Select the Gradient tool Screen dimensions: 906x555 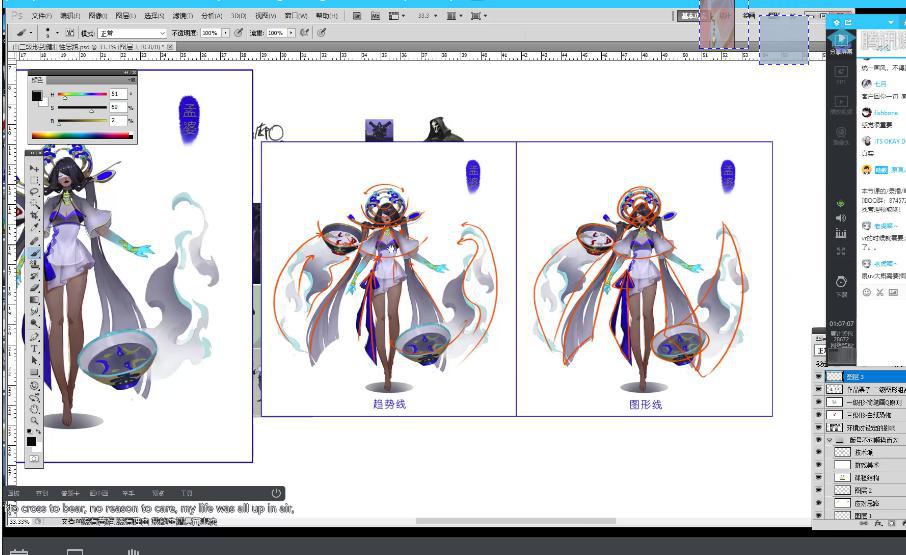pos(34,300)
